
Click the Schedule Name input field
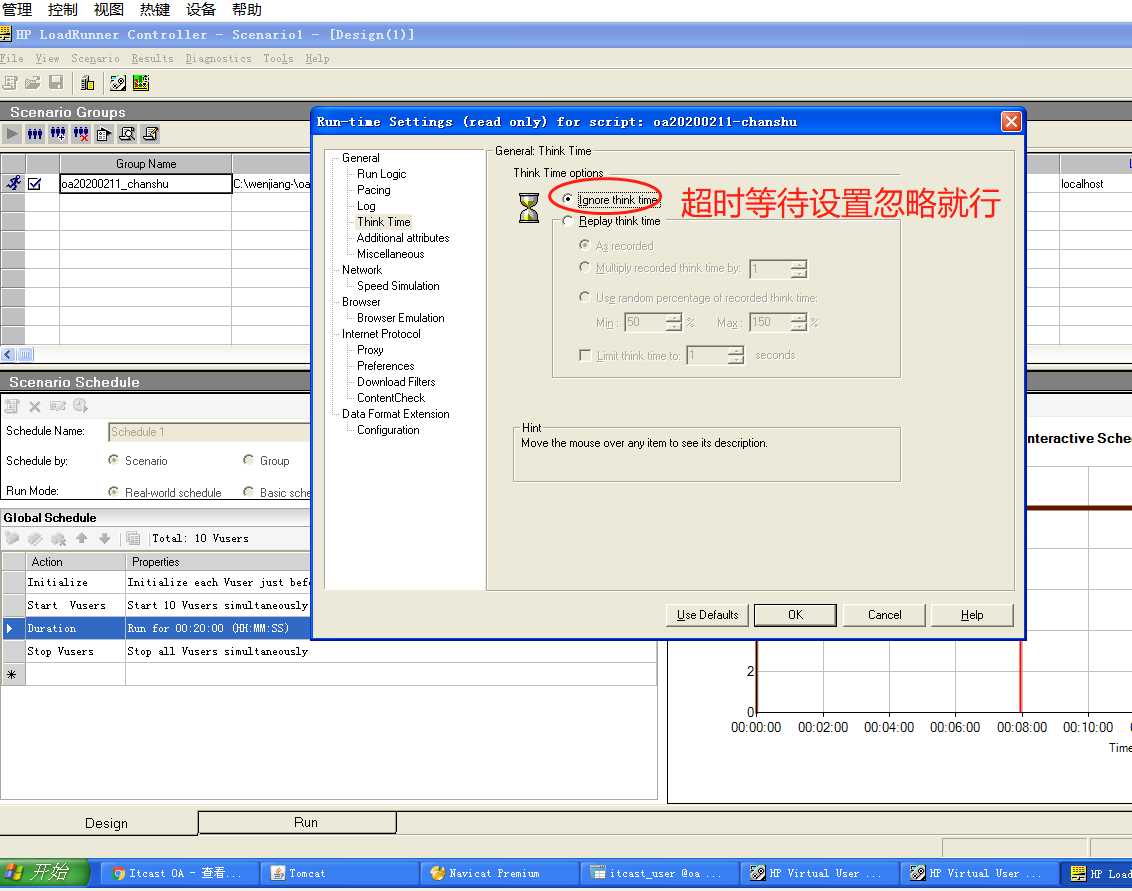click(x=209, y=432)
